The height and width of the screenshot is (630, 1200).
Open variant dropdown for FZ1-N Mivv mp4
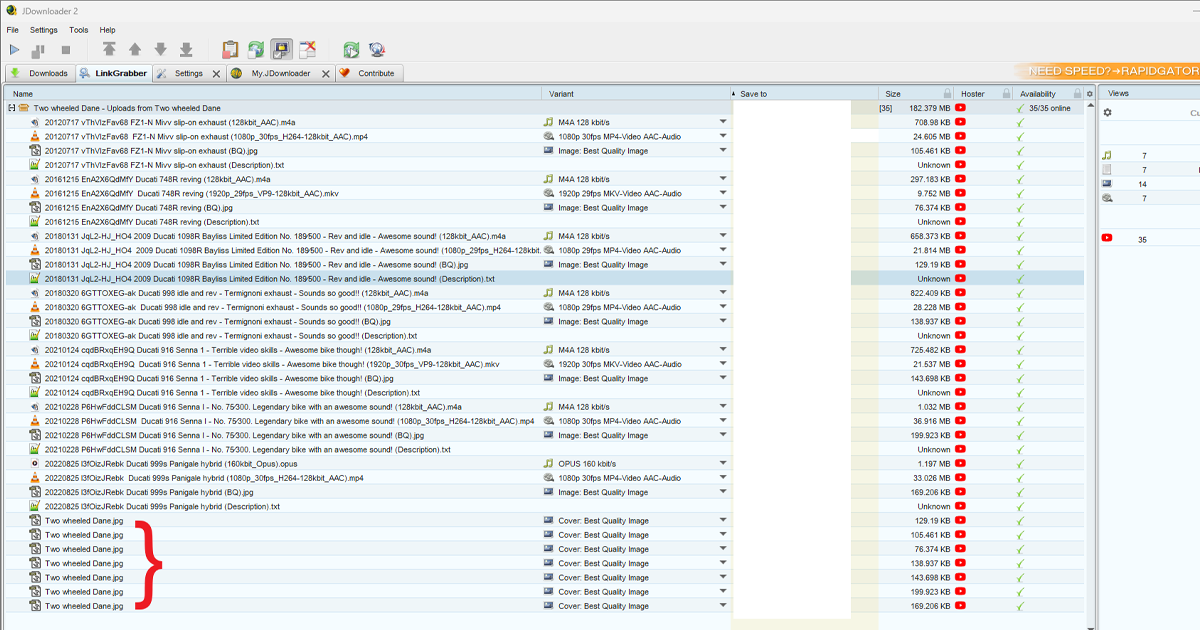coord(723,136)
